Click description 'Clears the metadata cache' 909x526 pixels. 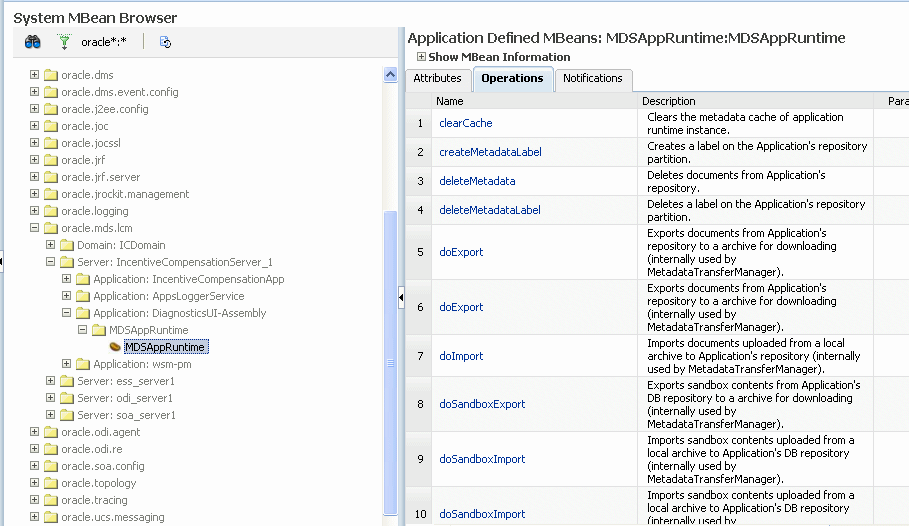click(745, 124)
